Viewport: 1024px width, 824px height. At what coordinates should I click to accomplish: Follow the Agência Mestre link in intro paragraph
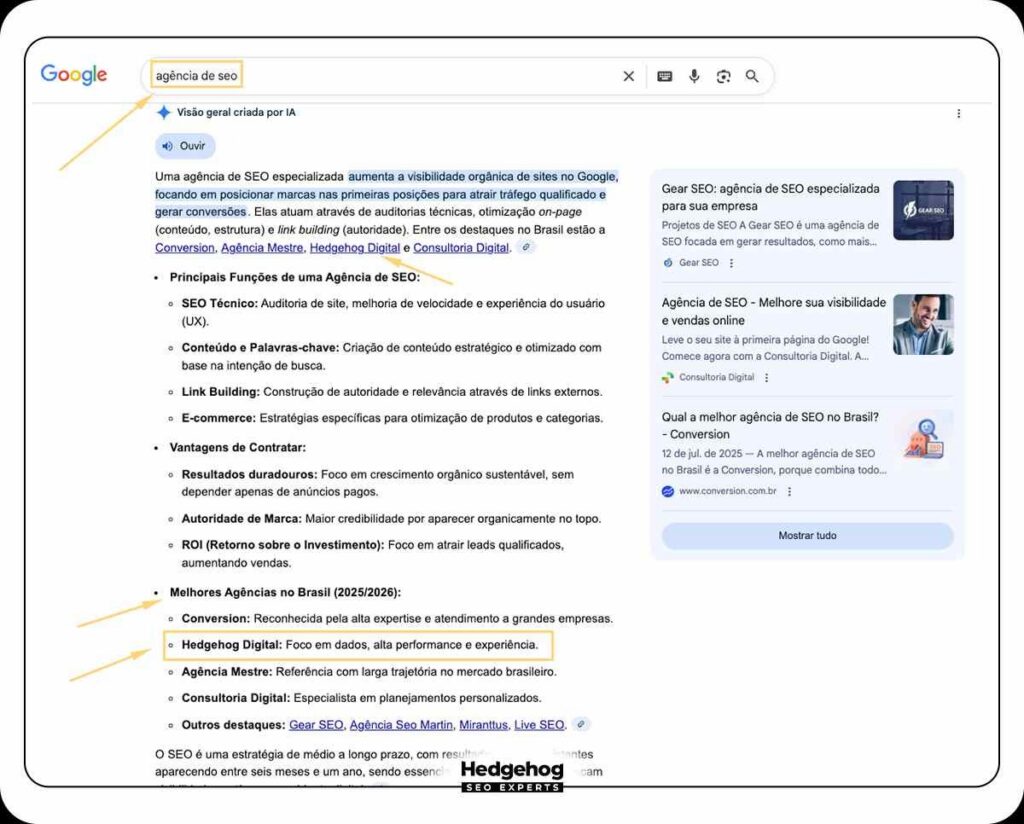pyautogui.click(x=262, y=248)
